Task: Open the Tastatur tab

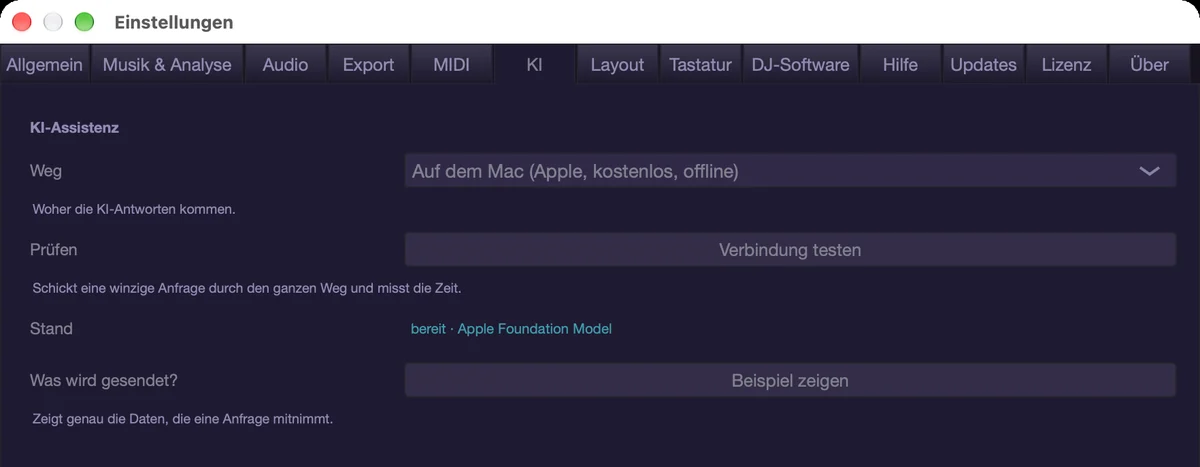Action: click(x=700, y=64)
